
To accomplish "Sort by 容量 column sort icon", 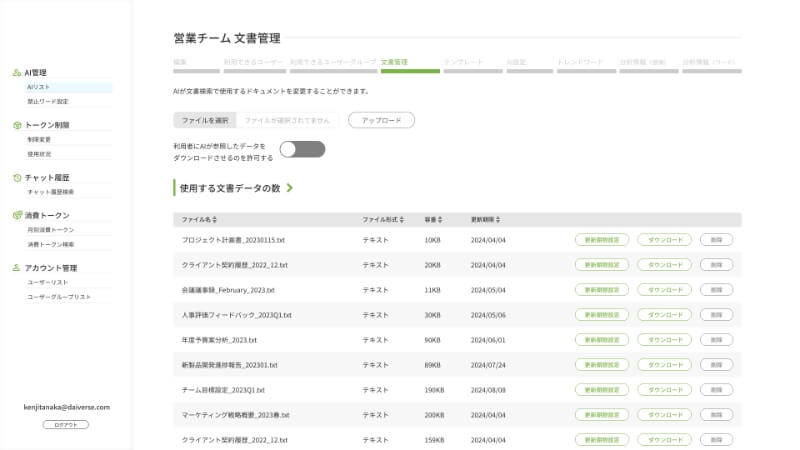I will 442,219.
